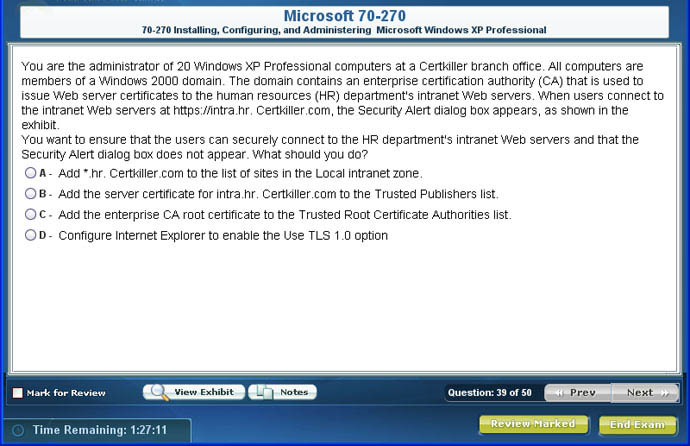Image resolution: width=690 pixels, height=446 pixels.
Task: Select answer option A radio button
Action: click(x=30, y=173)
